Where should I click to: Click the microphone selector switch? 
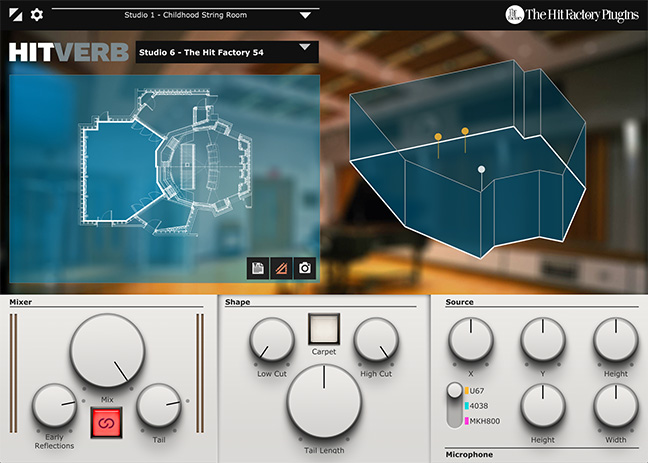point(455,405)
